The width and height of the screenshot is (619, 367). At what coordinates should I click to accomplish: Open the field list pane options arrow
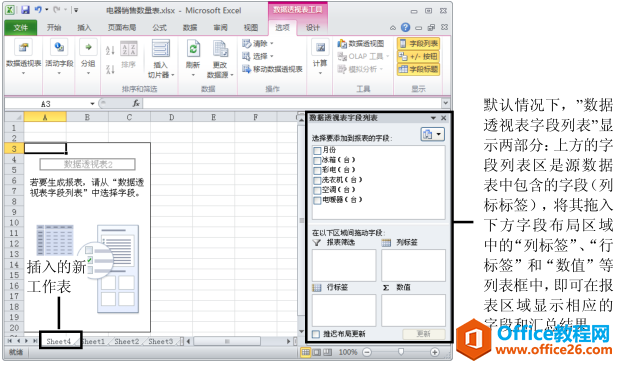pos(433,118)
